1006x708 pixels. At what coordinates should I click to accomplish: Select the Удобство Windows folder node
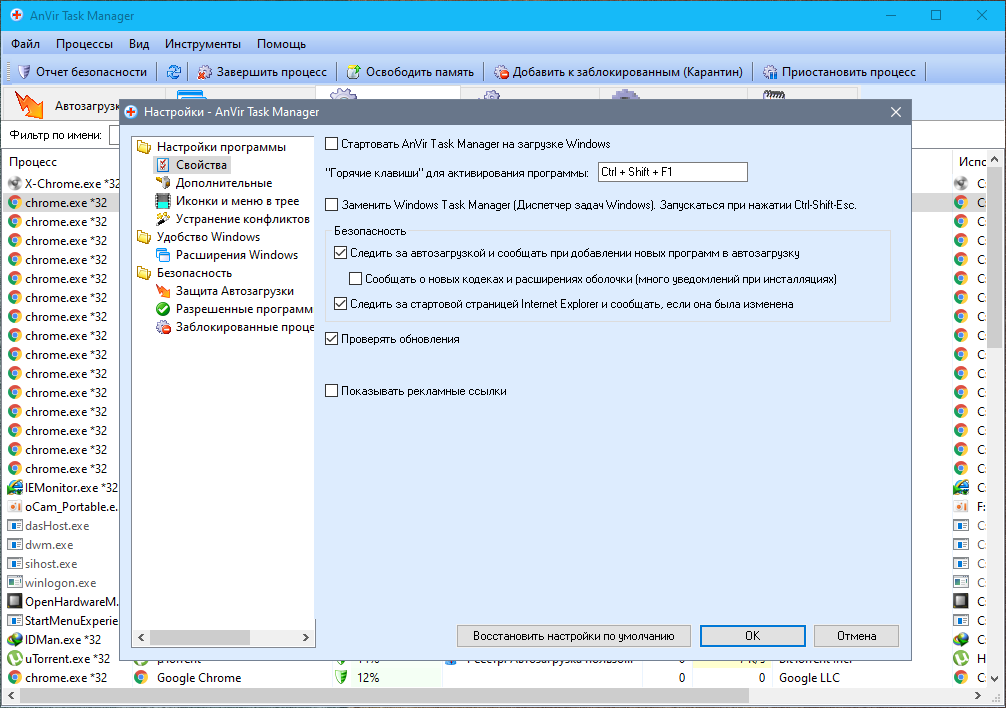(208, 237)
